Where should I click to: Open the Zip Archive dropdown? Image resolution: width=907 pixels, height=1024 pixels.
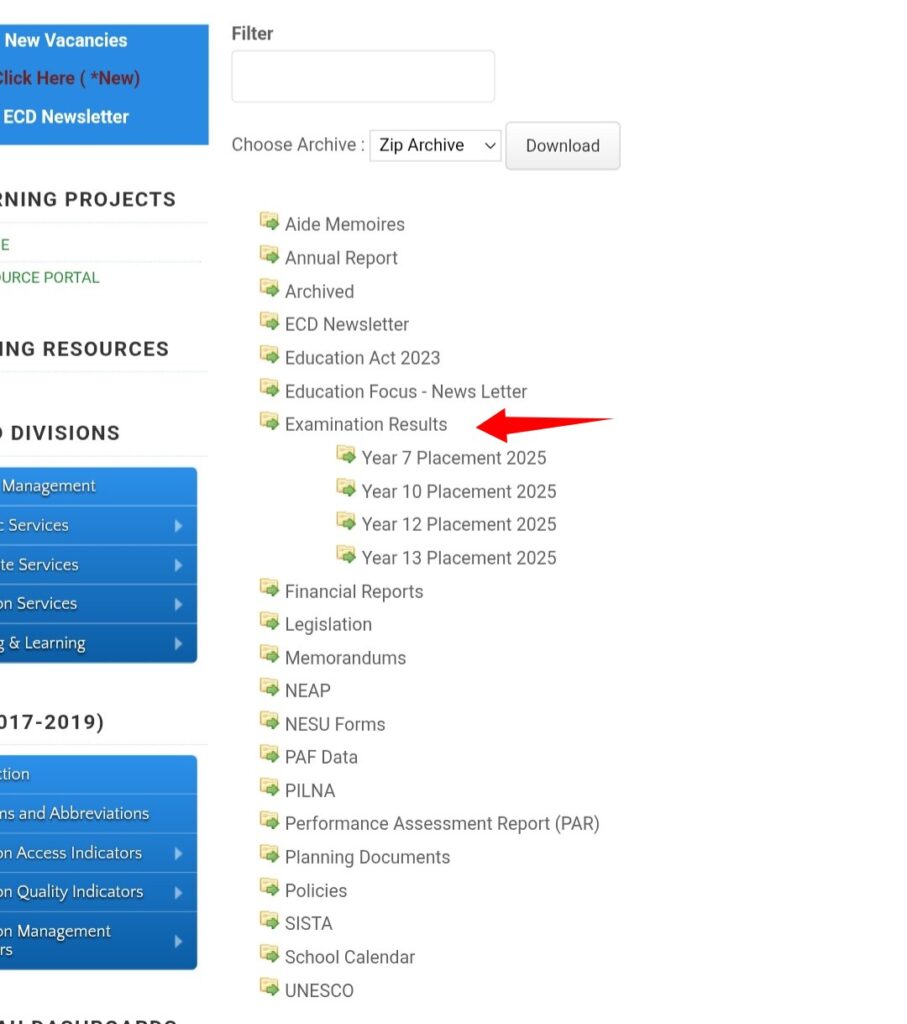[435, 146]
